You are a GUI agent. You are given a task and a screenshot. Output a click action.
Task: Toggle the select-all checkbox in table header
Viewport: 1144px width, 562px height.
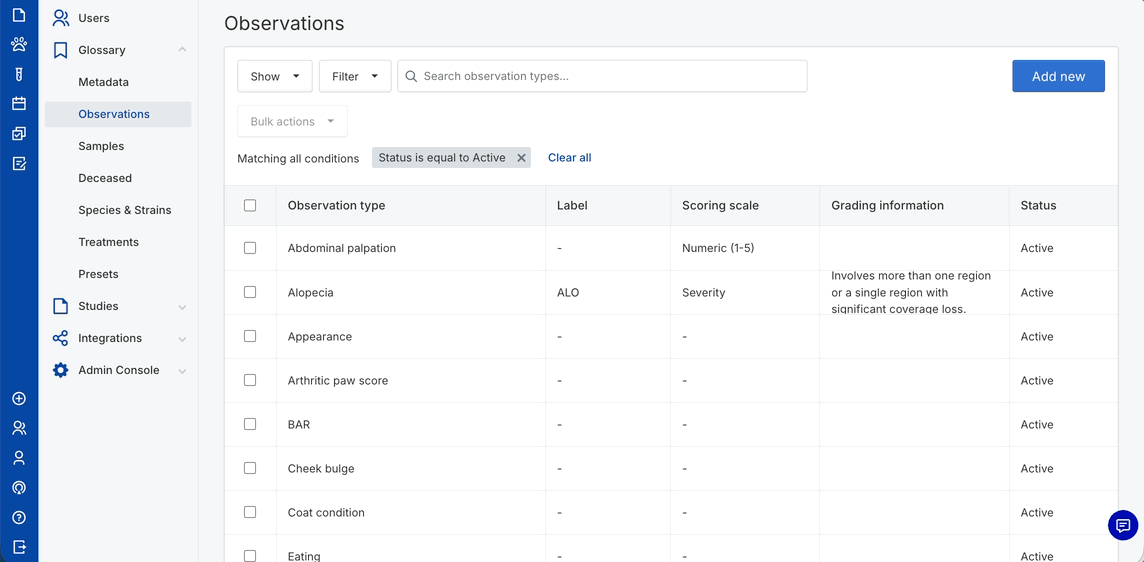[250, 205]
